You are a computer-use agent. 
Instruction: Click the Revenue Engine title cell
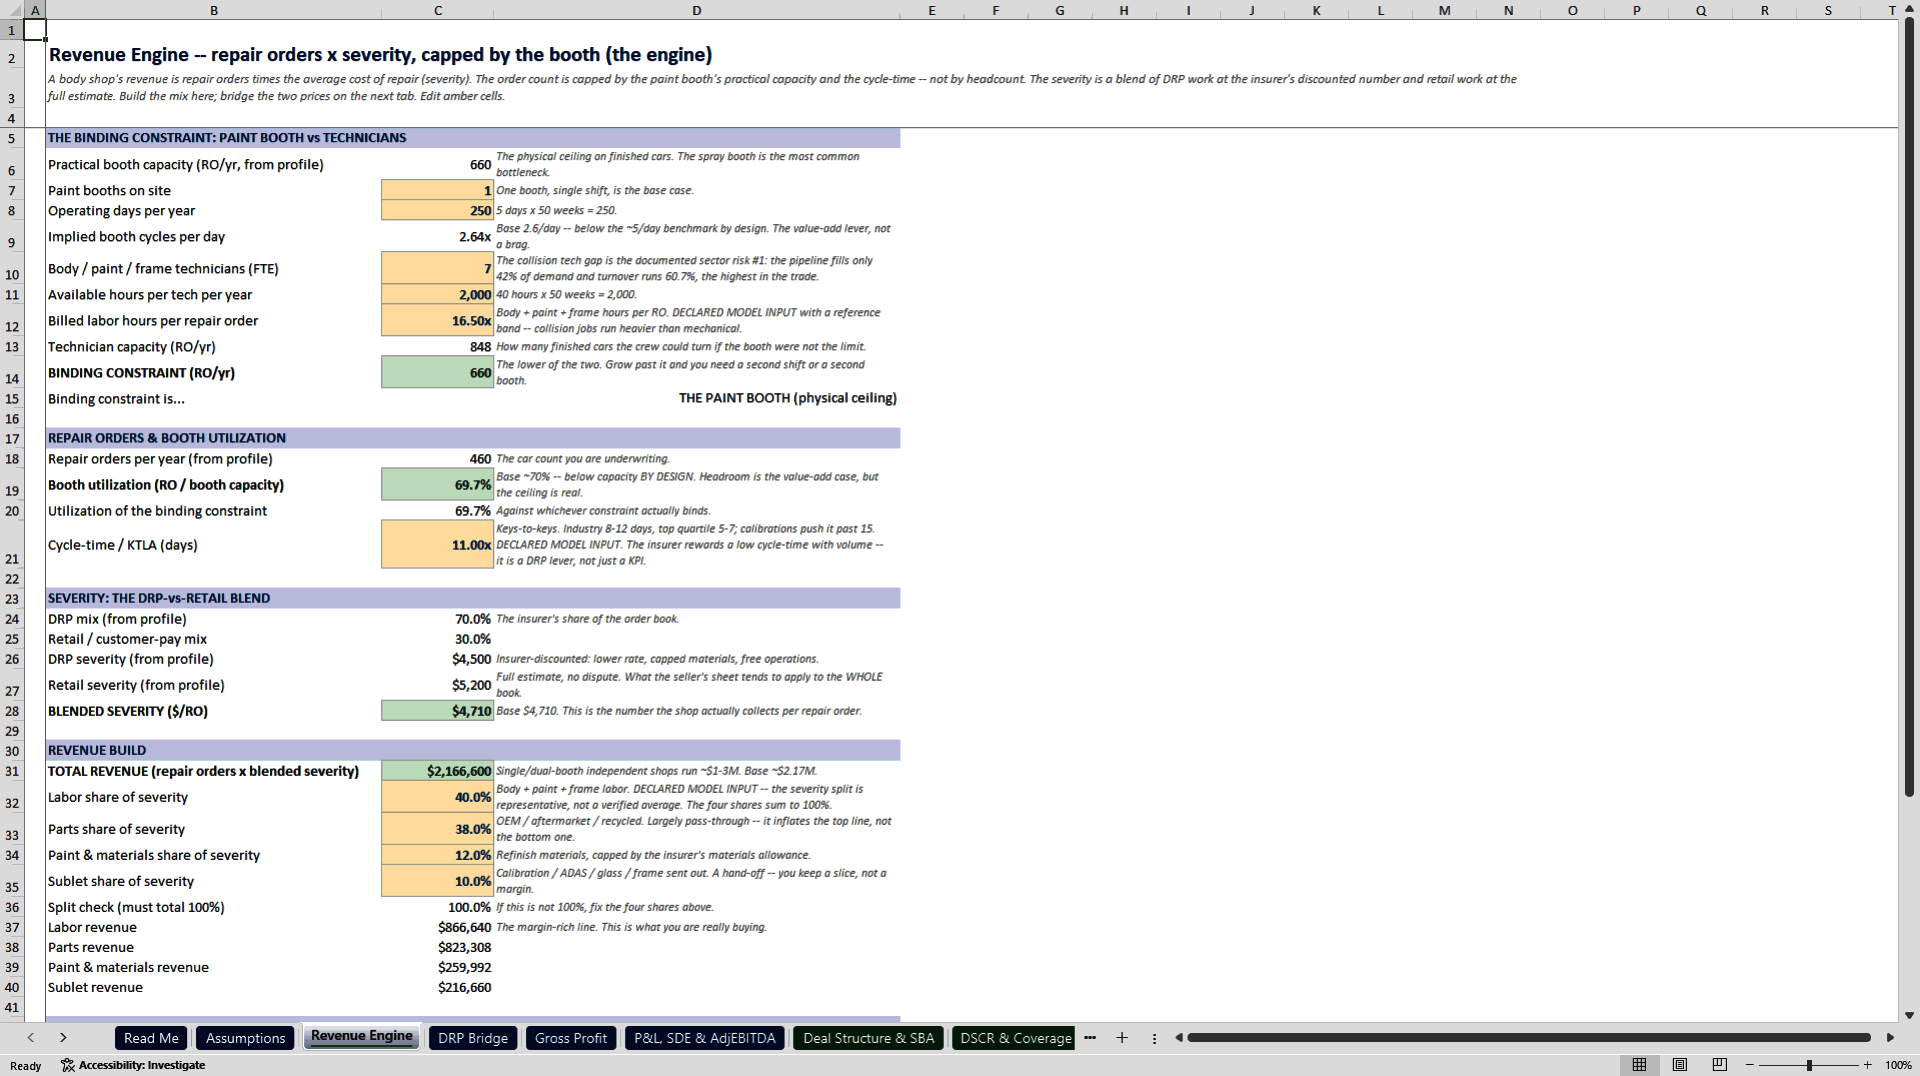(x=380, y=55)
